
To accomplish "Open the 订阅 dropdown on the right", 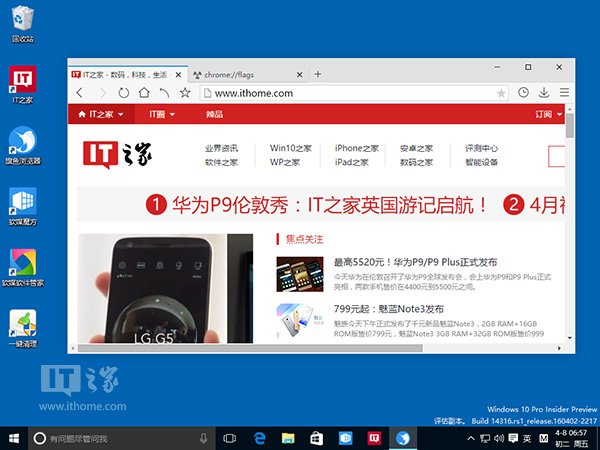I will point(547,115).
